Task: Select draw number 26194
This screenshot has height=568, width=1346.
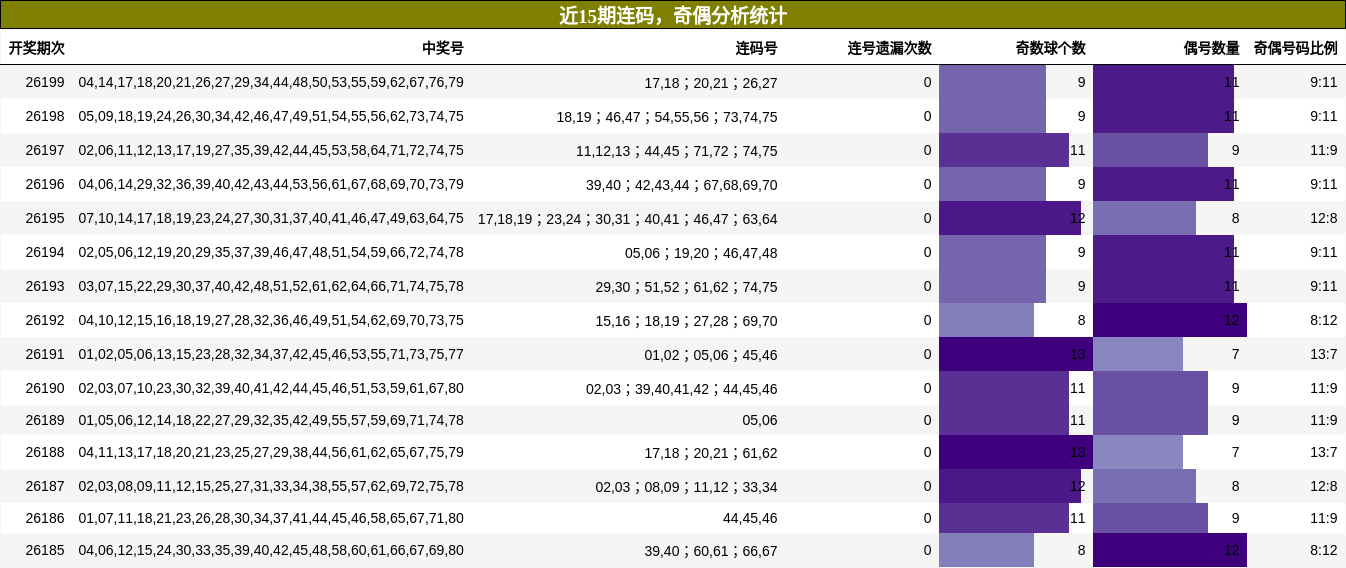Action: click(x=45, y=252)
